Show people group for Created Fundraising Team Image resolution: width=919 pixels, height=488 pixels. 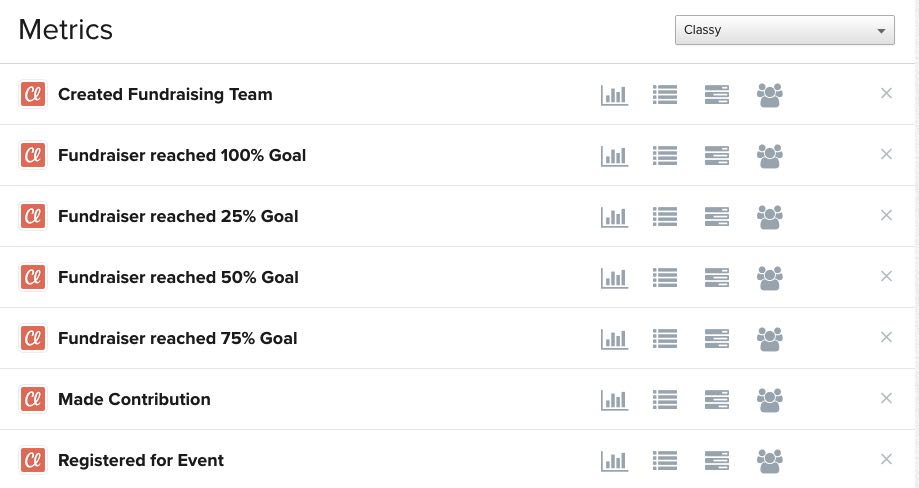point(769,95)
